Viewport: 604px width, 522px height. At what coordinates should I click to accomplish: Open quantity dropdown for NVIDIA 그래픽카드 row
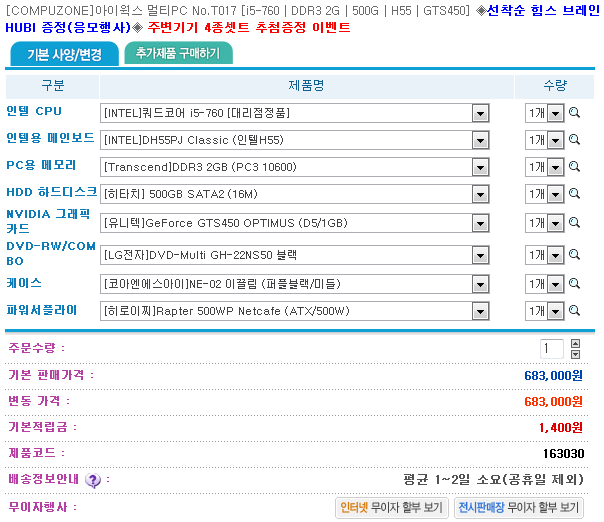545,223
